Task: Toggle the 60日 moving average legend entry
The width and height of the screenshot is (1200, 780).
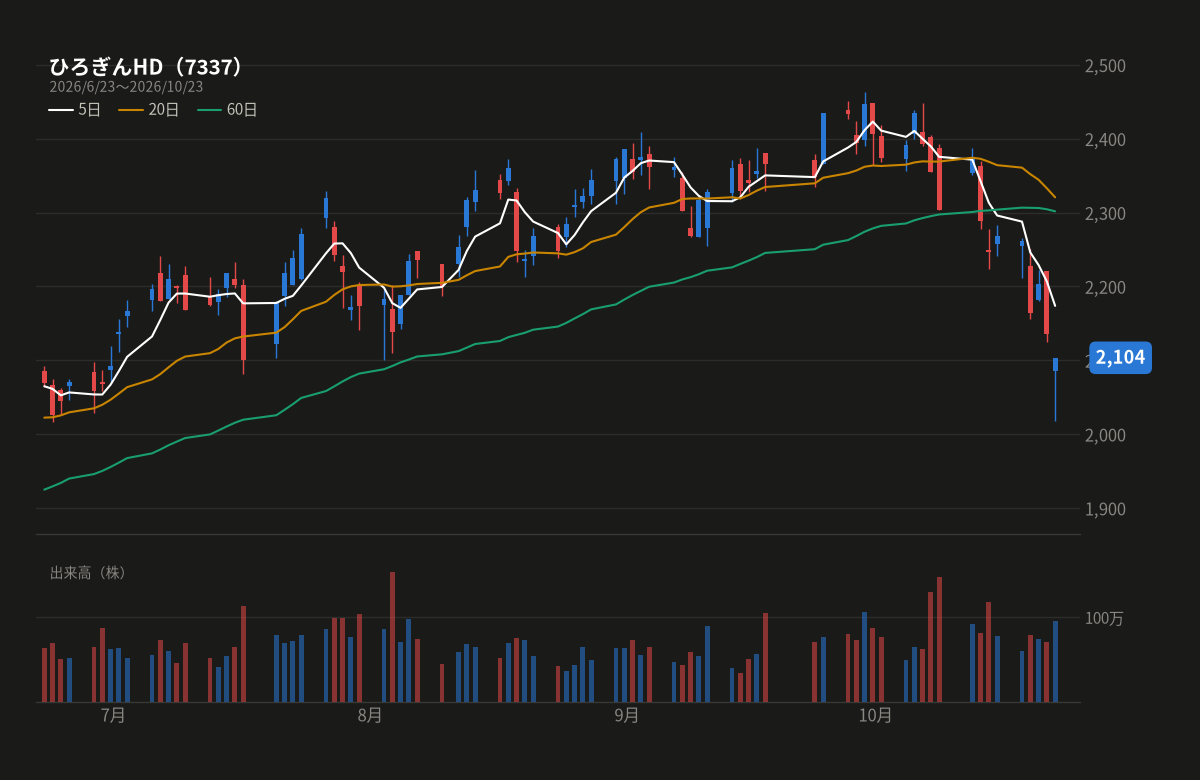Action: (227, 110)
